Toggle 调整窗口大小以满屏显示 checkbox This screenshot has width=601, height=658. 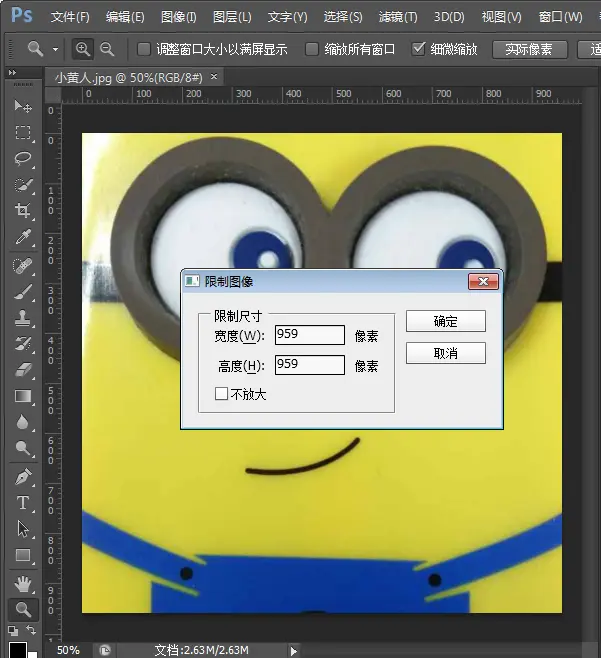point(144,49)
